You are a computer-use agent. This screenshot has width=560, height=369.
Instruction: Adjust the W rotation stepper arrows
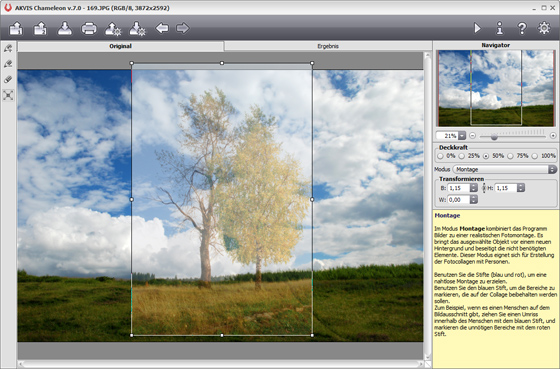tap(474, 200)
